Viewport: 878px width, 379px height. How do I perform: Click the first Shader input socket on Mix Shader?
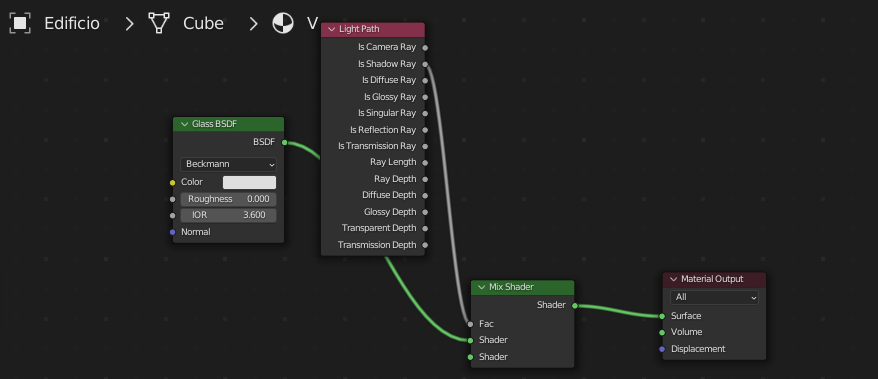tap(470, 340)
